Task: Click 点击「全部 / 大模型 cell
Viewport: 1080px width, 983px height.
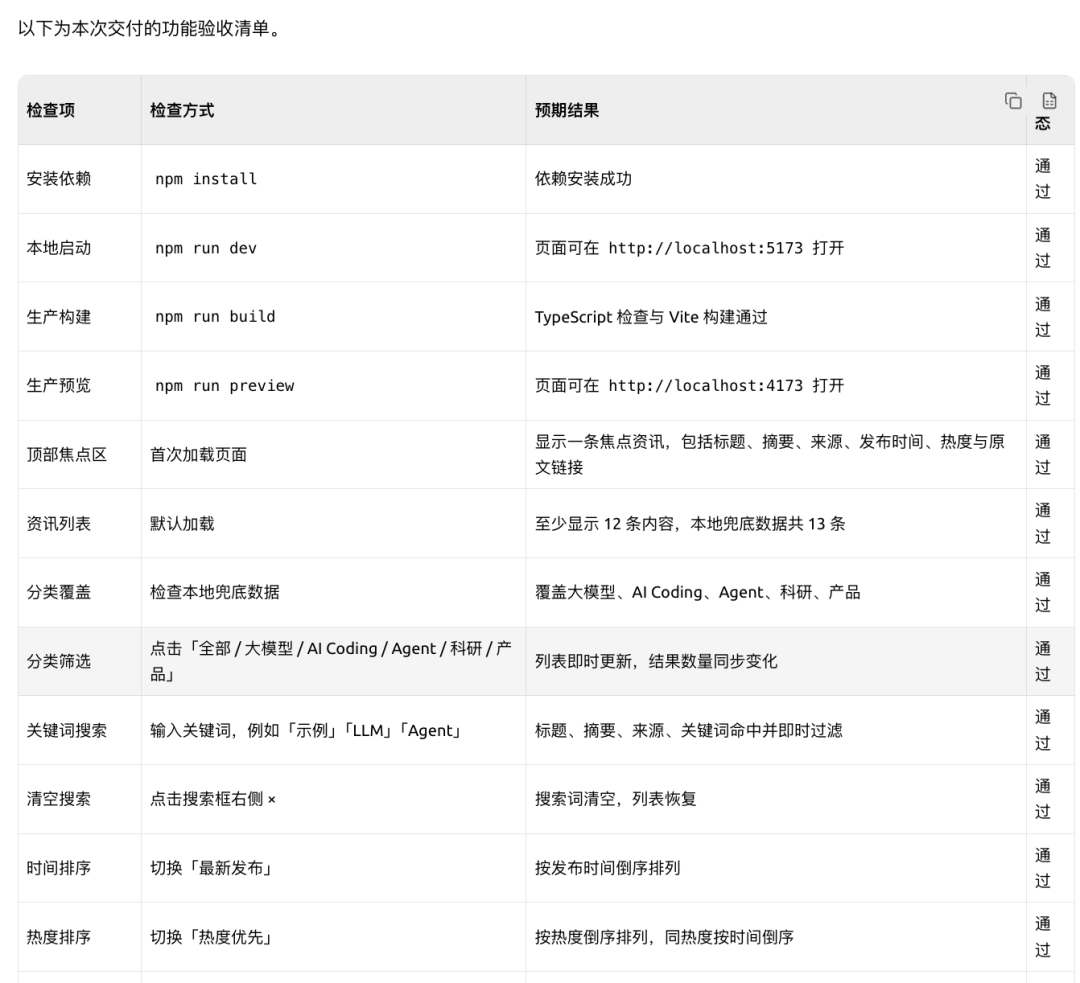Action: [x=331, y=661]
